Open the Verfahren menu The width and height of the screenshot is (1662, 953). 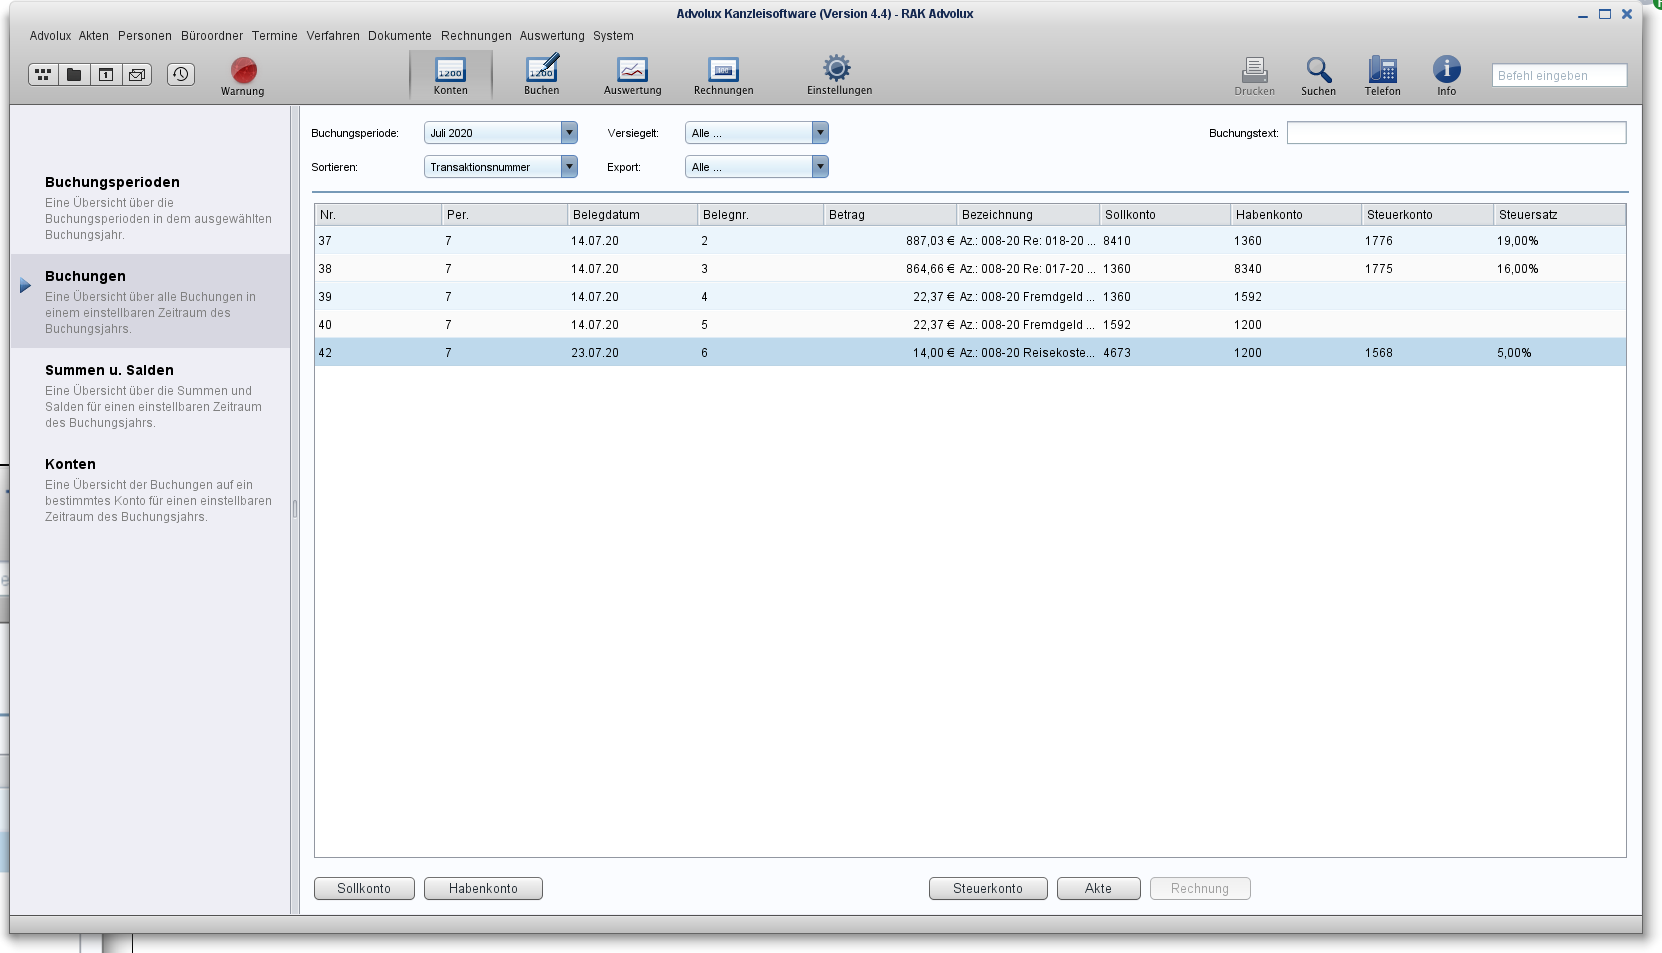point(333,36)
